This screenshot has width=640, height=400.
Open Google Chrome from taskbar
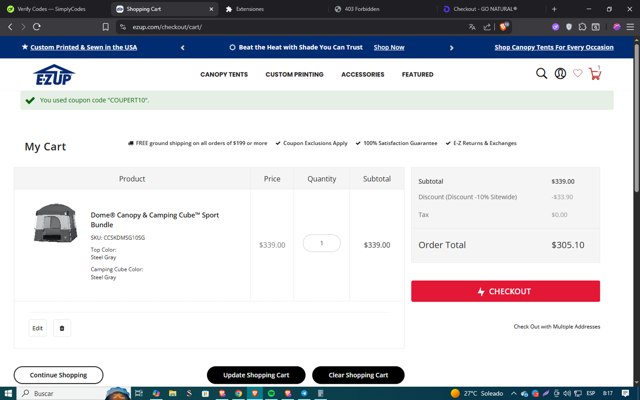pyautogui.click(x=238, y=393)
